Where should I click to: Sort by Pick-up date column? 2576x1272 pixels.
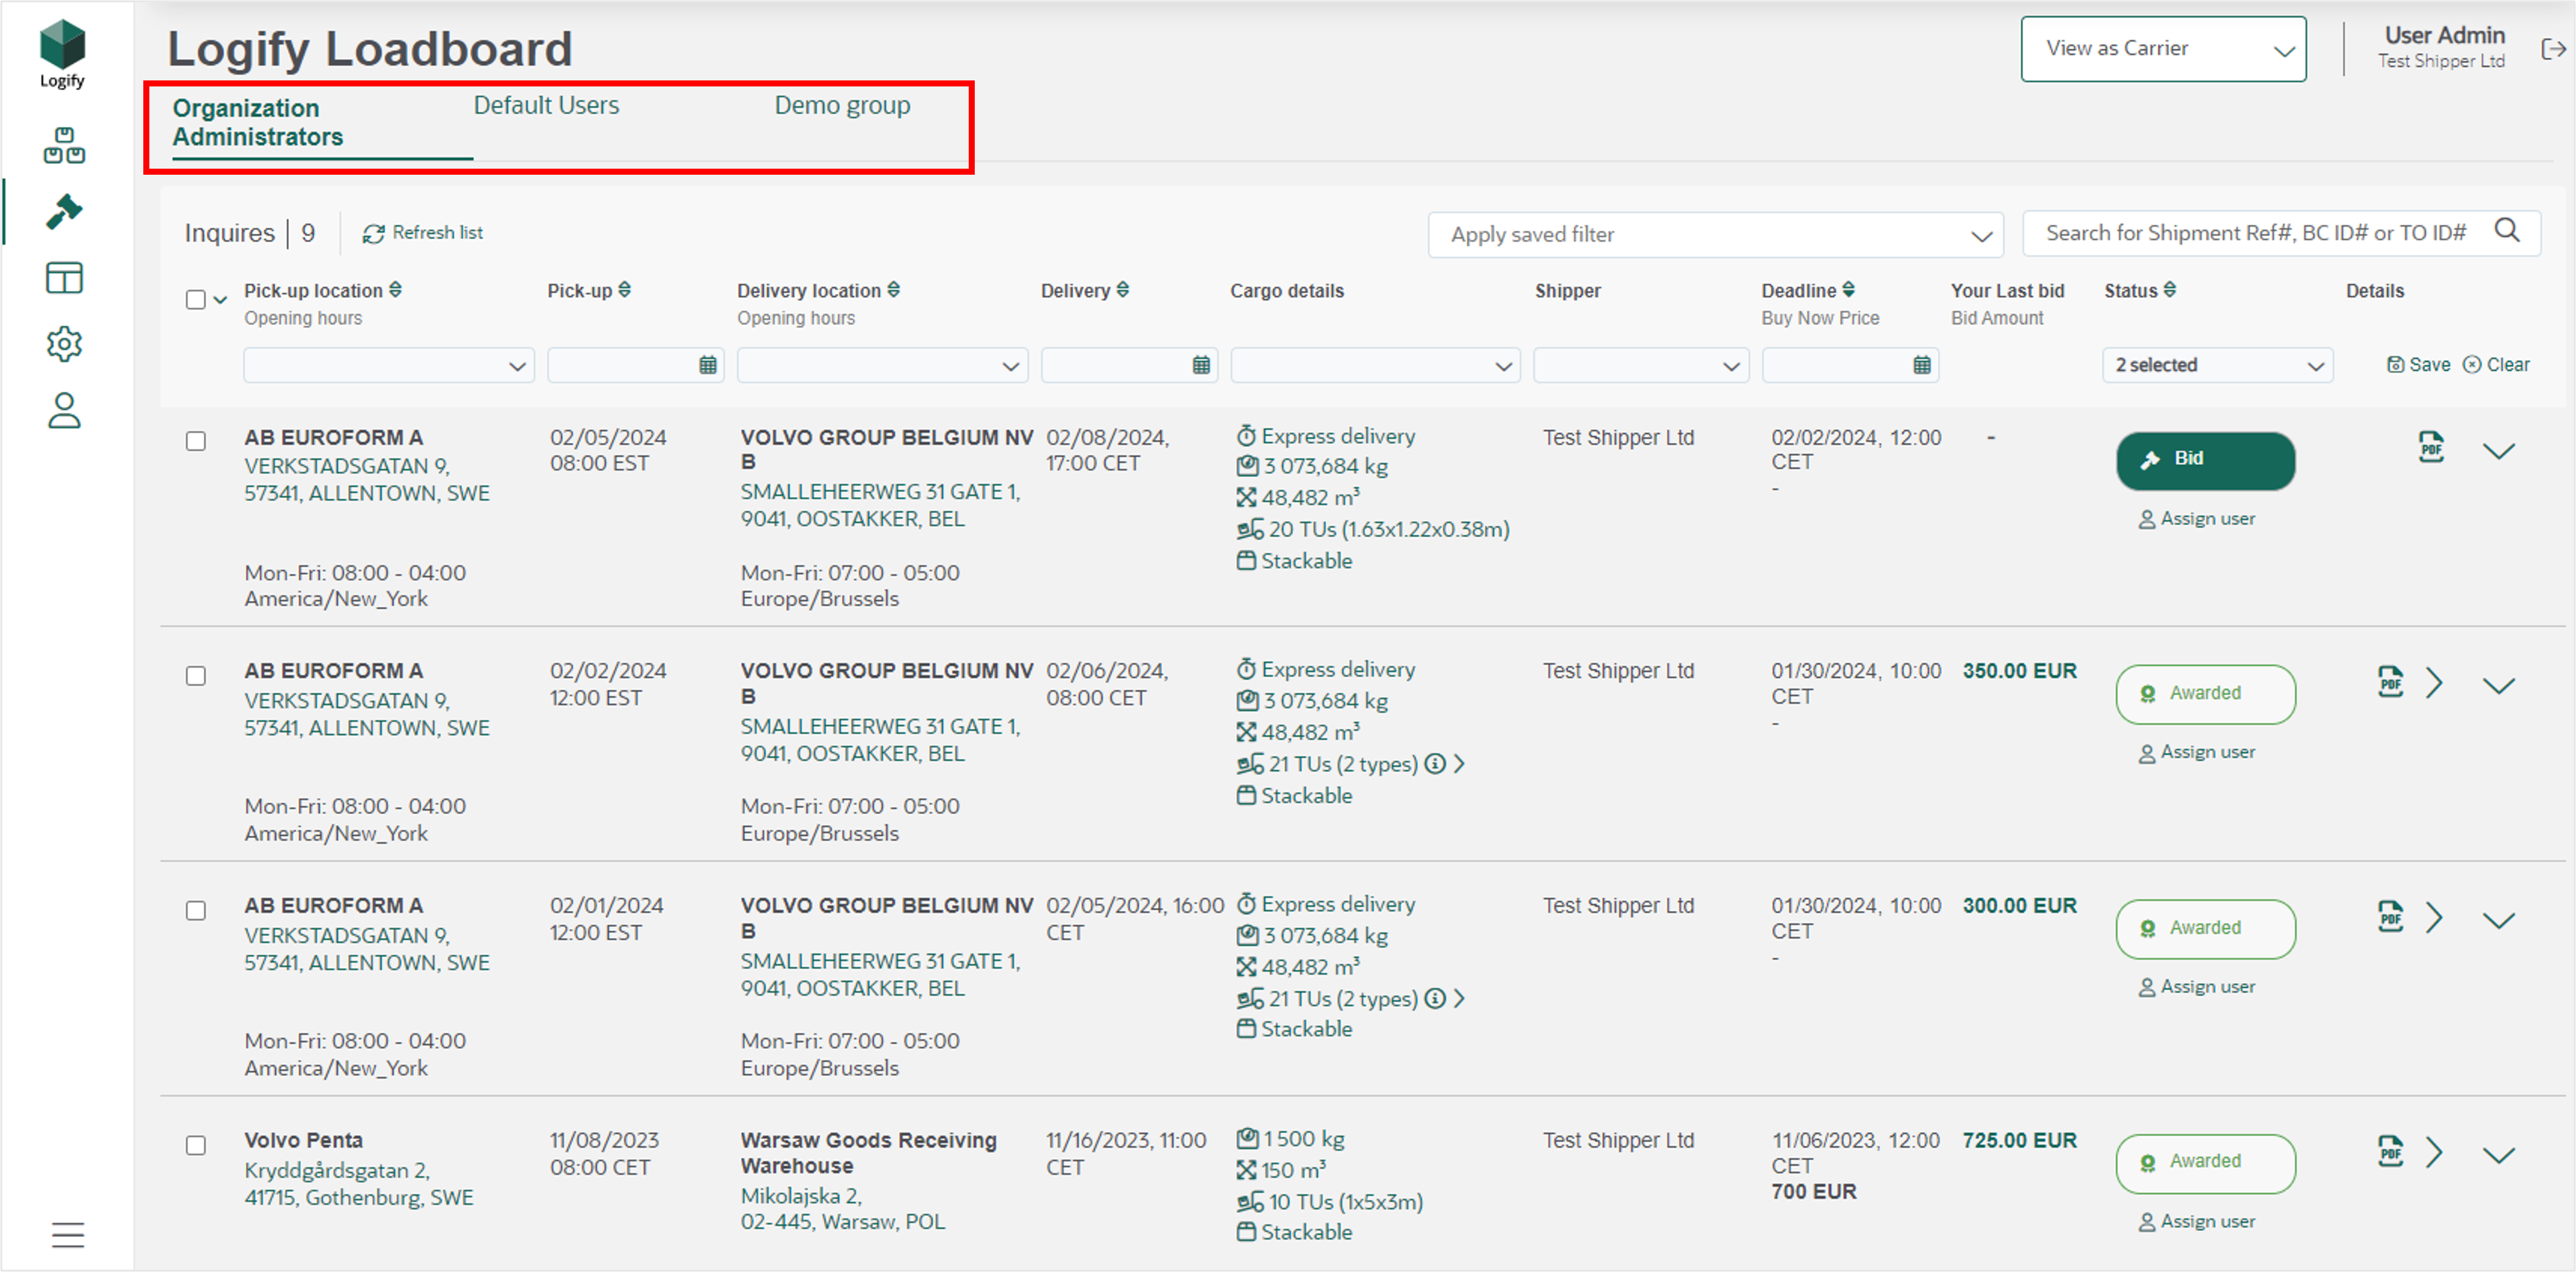pos(625,290)
